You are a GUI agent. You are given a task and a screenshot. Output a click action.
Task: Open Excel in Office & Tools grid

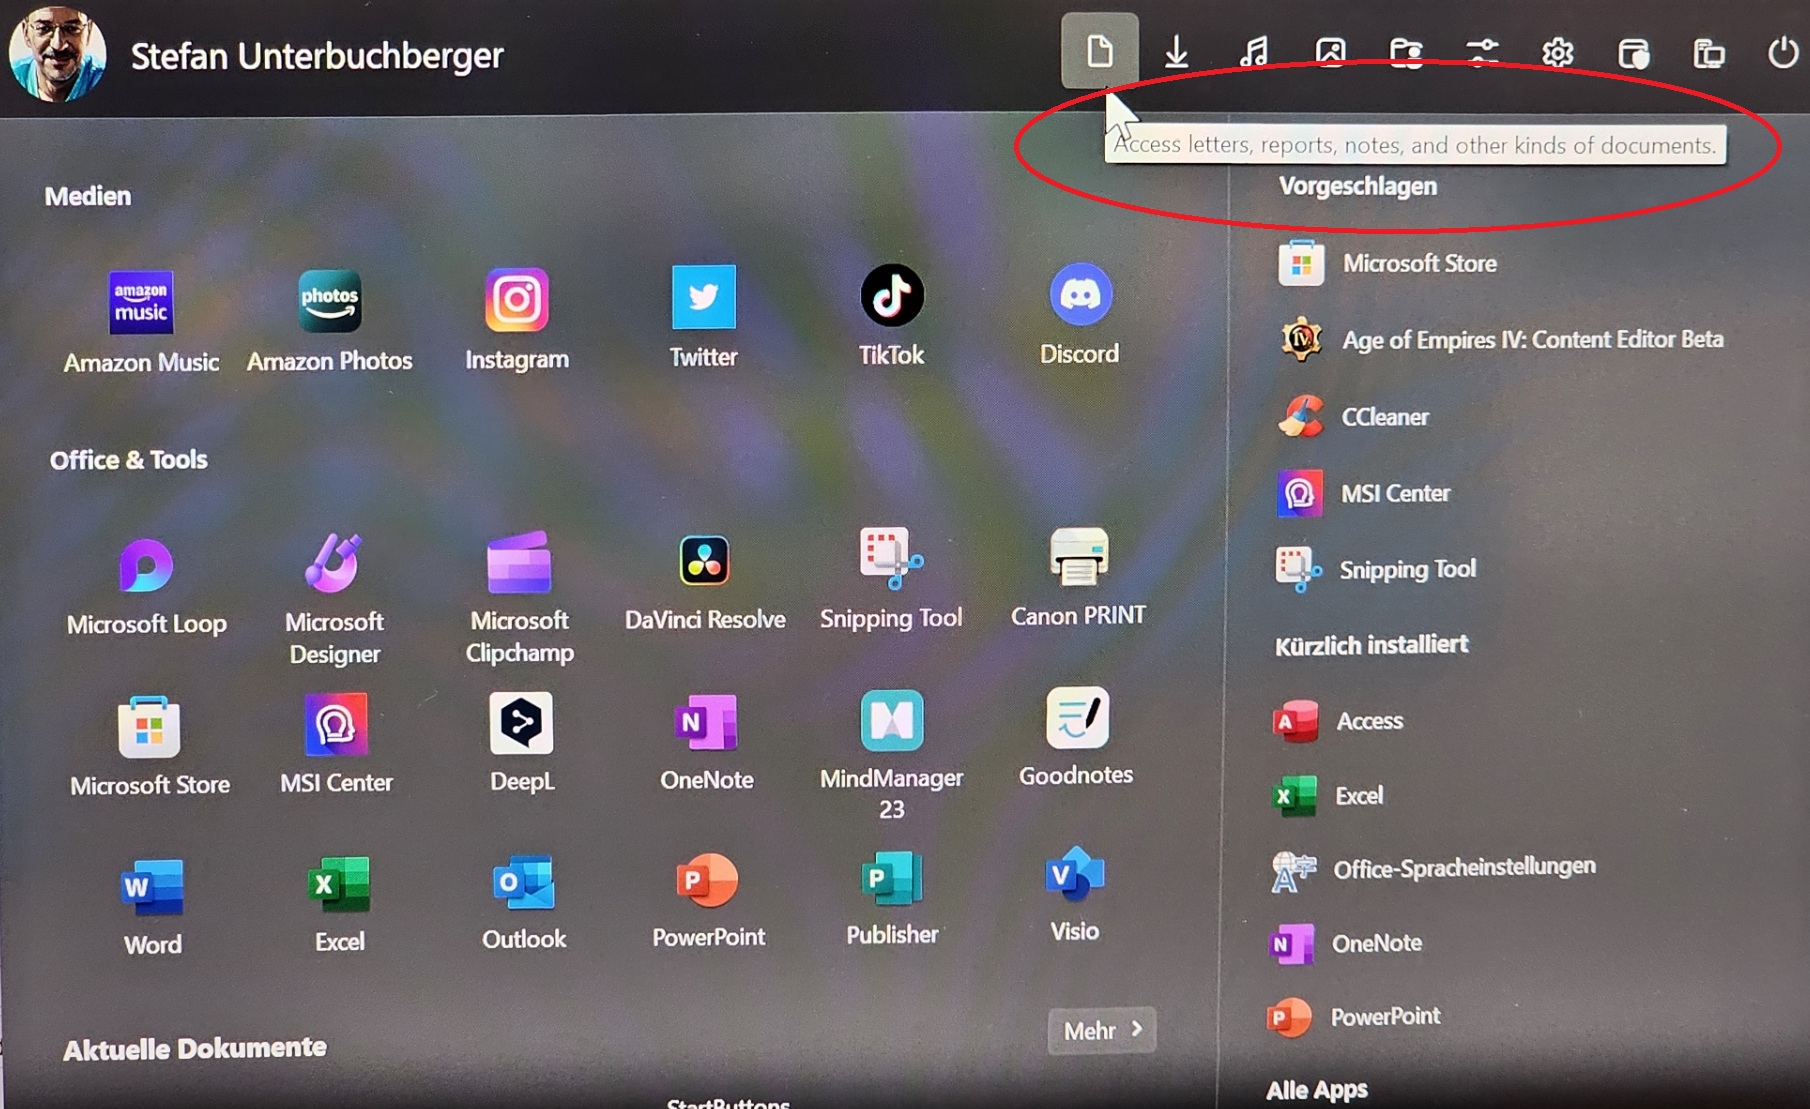pyautogui.click(x=339, y=904)
